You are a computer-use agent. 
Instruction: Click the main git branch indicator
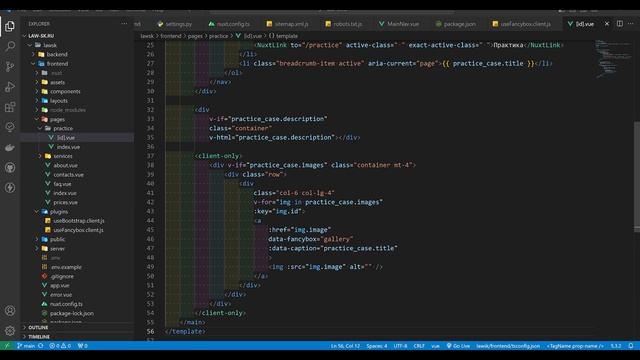(26, 346)
